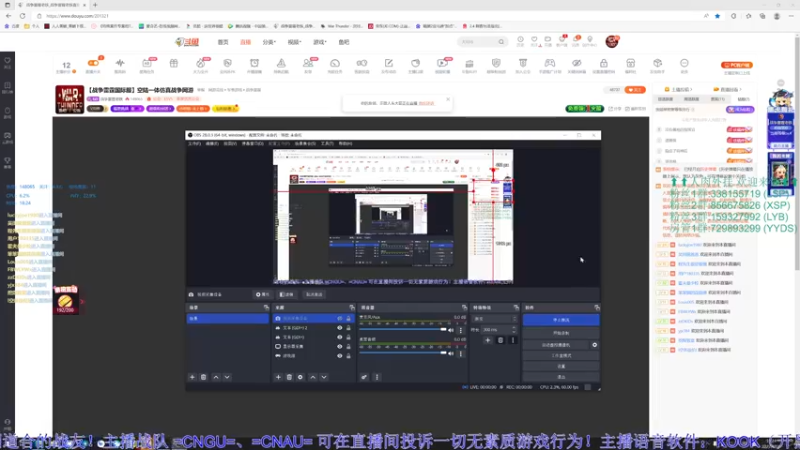Add a new source in OBS sources panel
The height and width of the screenshot is (450, 800).
[x=278, y=377]
